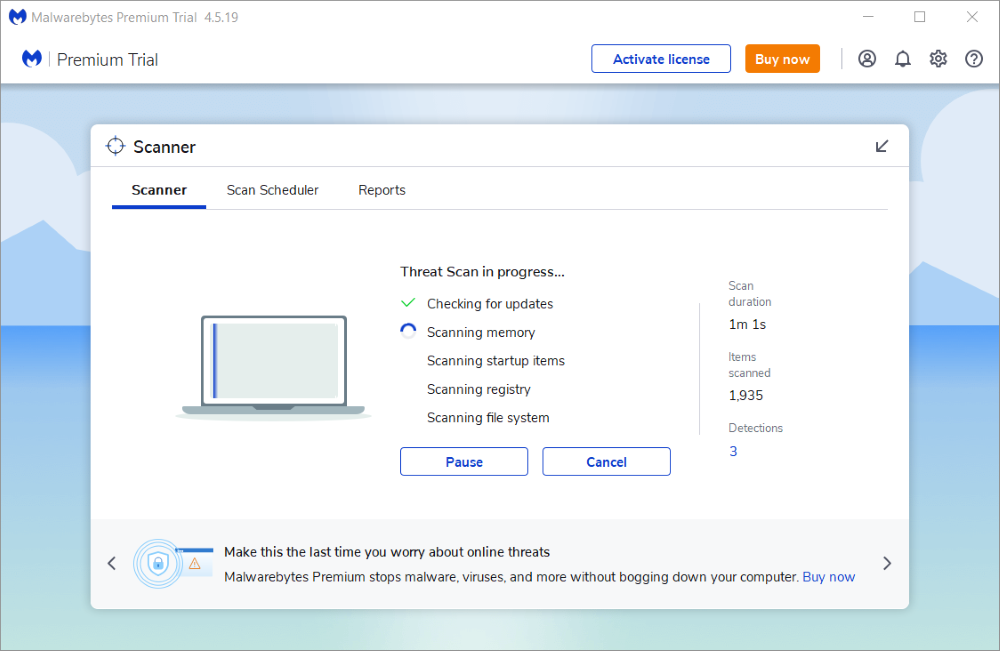Image resolution: width=1000 pixels, height=651 pixels.
Task: Pause the threat scan
Action: pyautogui.click(x=464, y=462)
